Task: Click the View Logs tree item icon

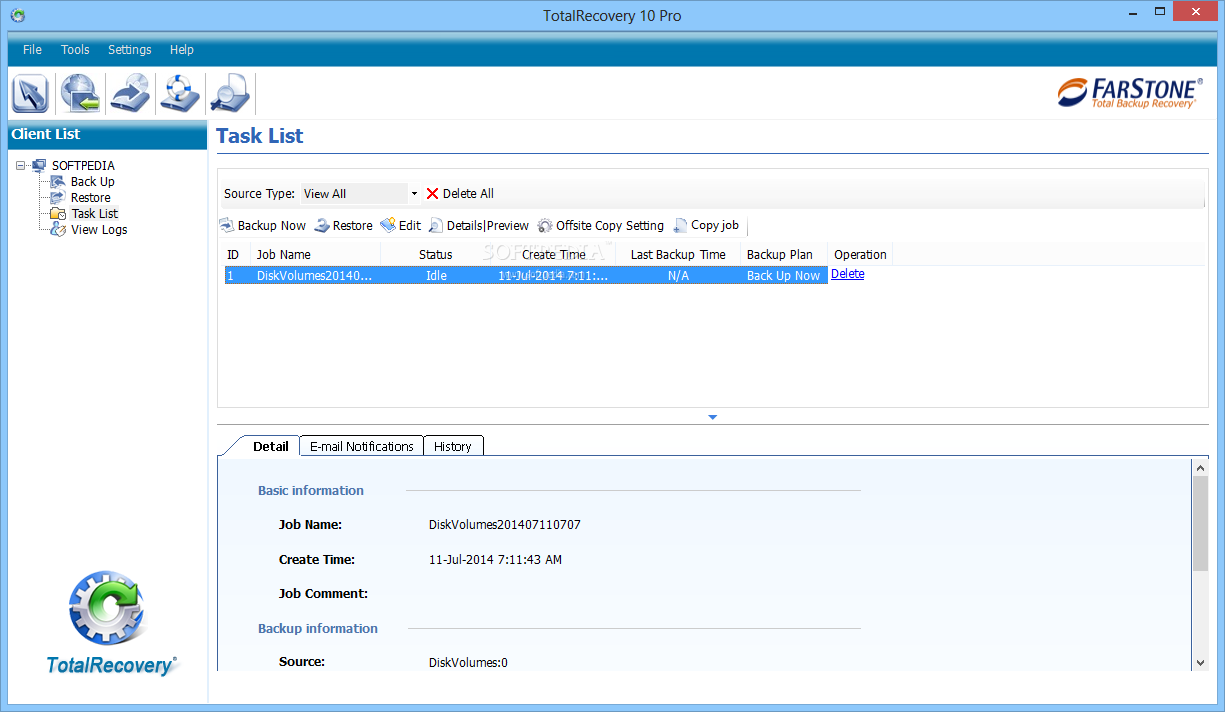Action: pos(58,229)
